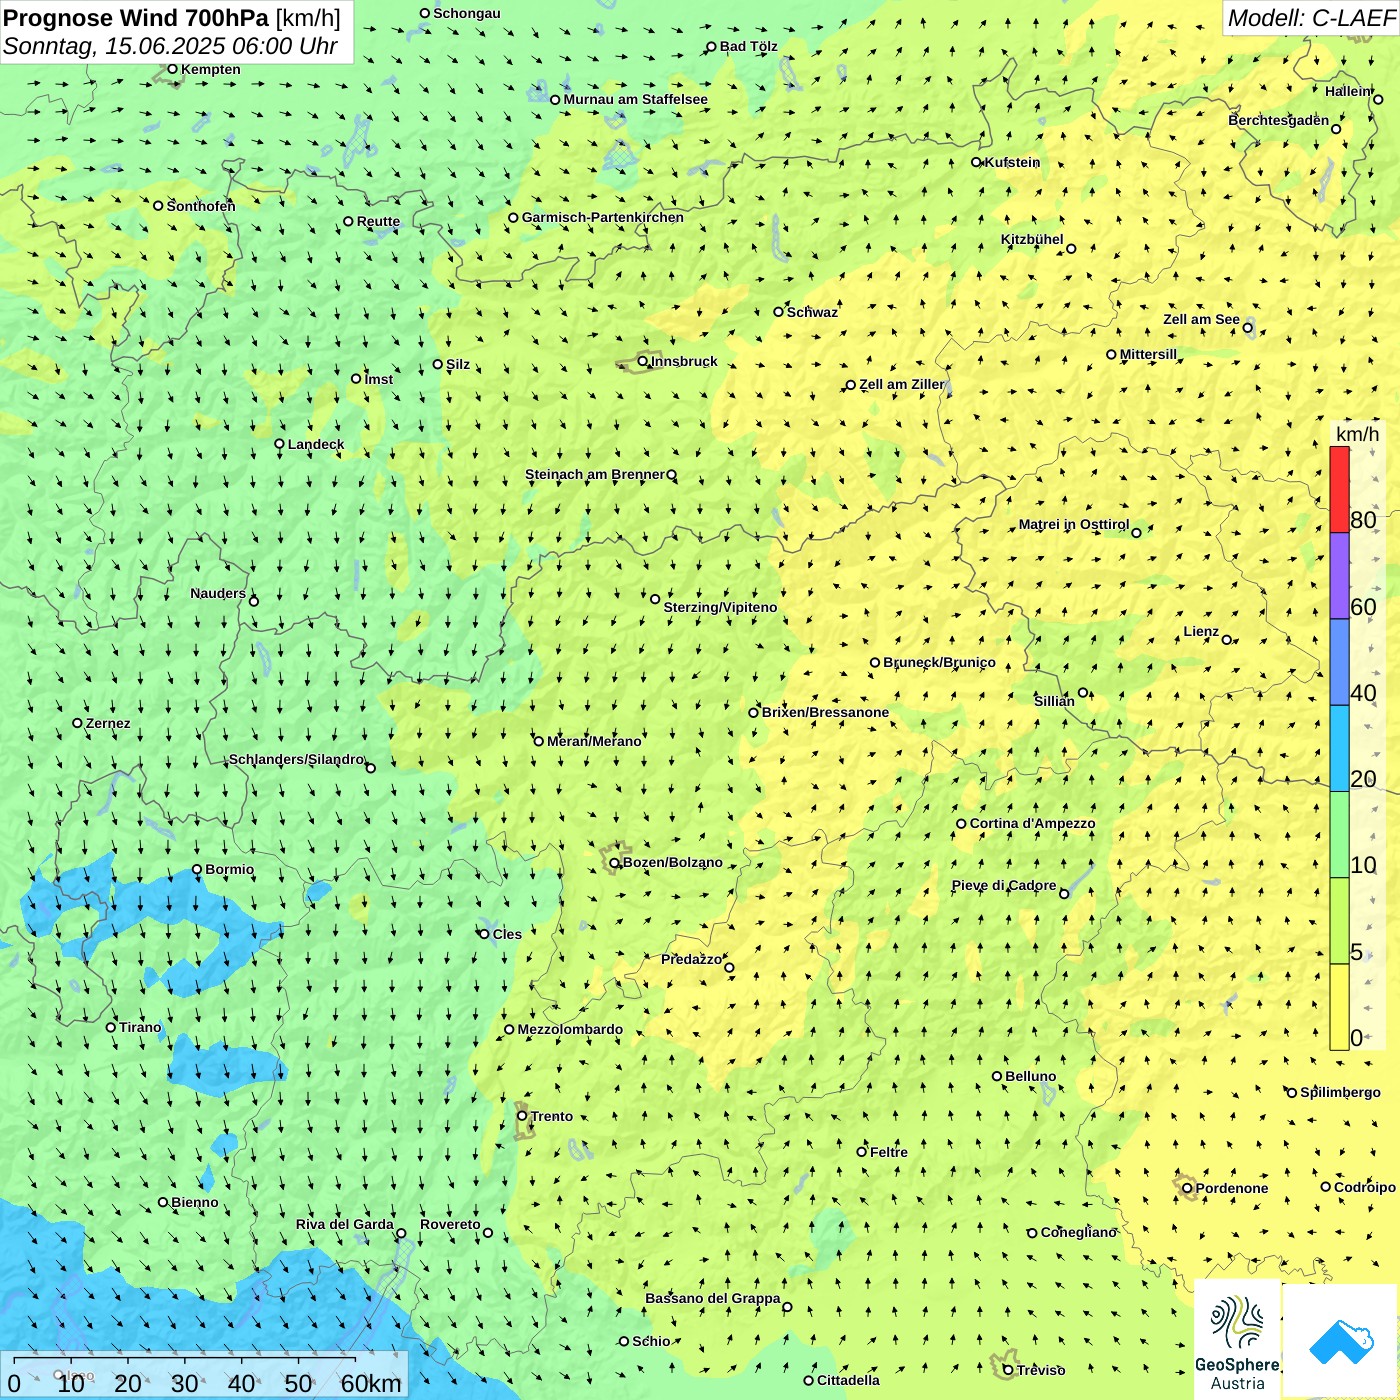The height and width of the screenshot is (1400, 1400).
Task: Click the 'Conegliano' label
Action: pos(1079,1232)
